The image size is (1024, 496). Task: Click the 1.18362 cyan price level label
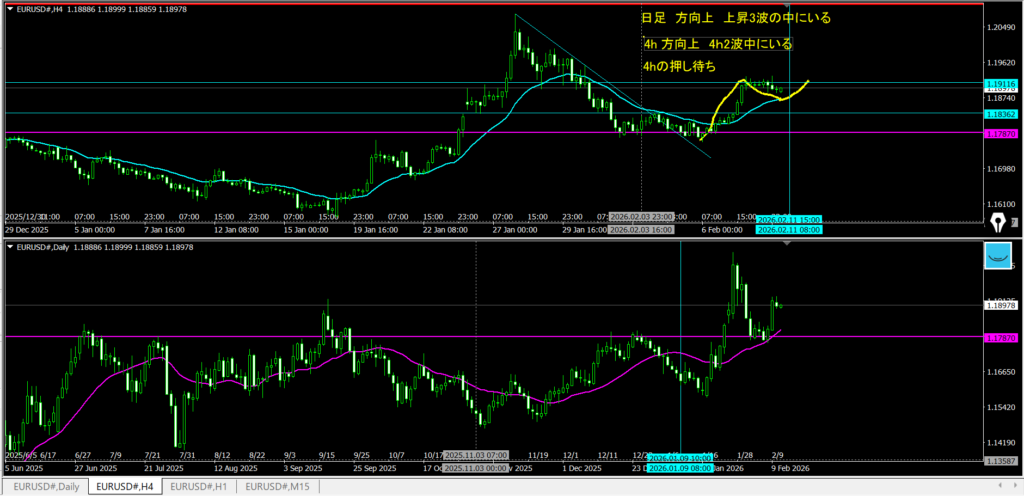point(1000,115)
